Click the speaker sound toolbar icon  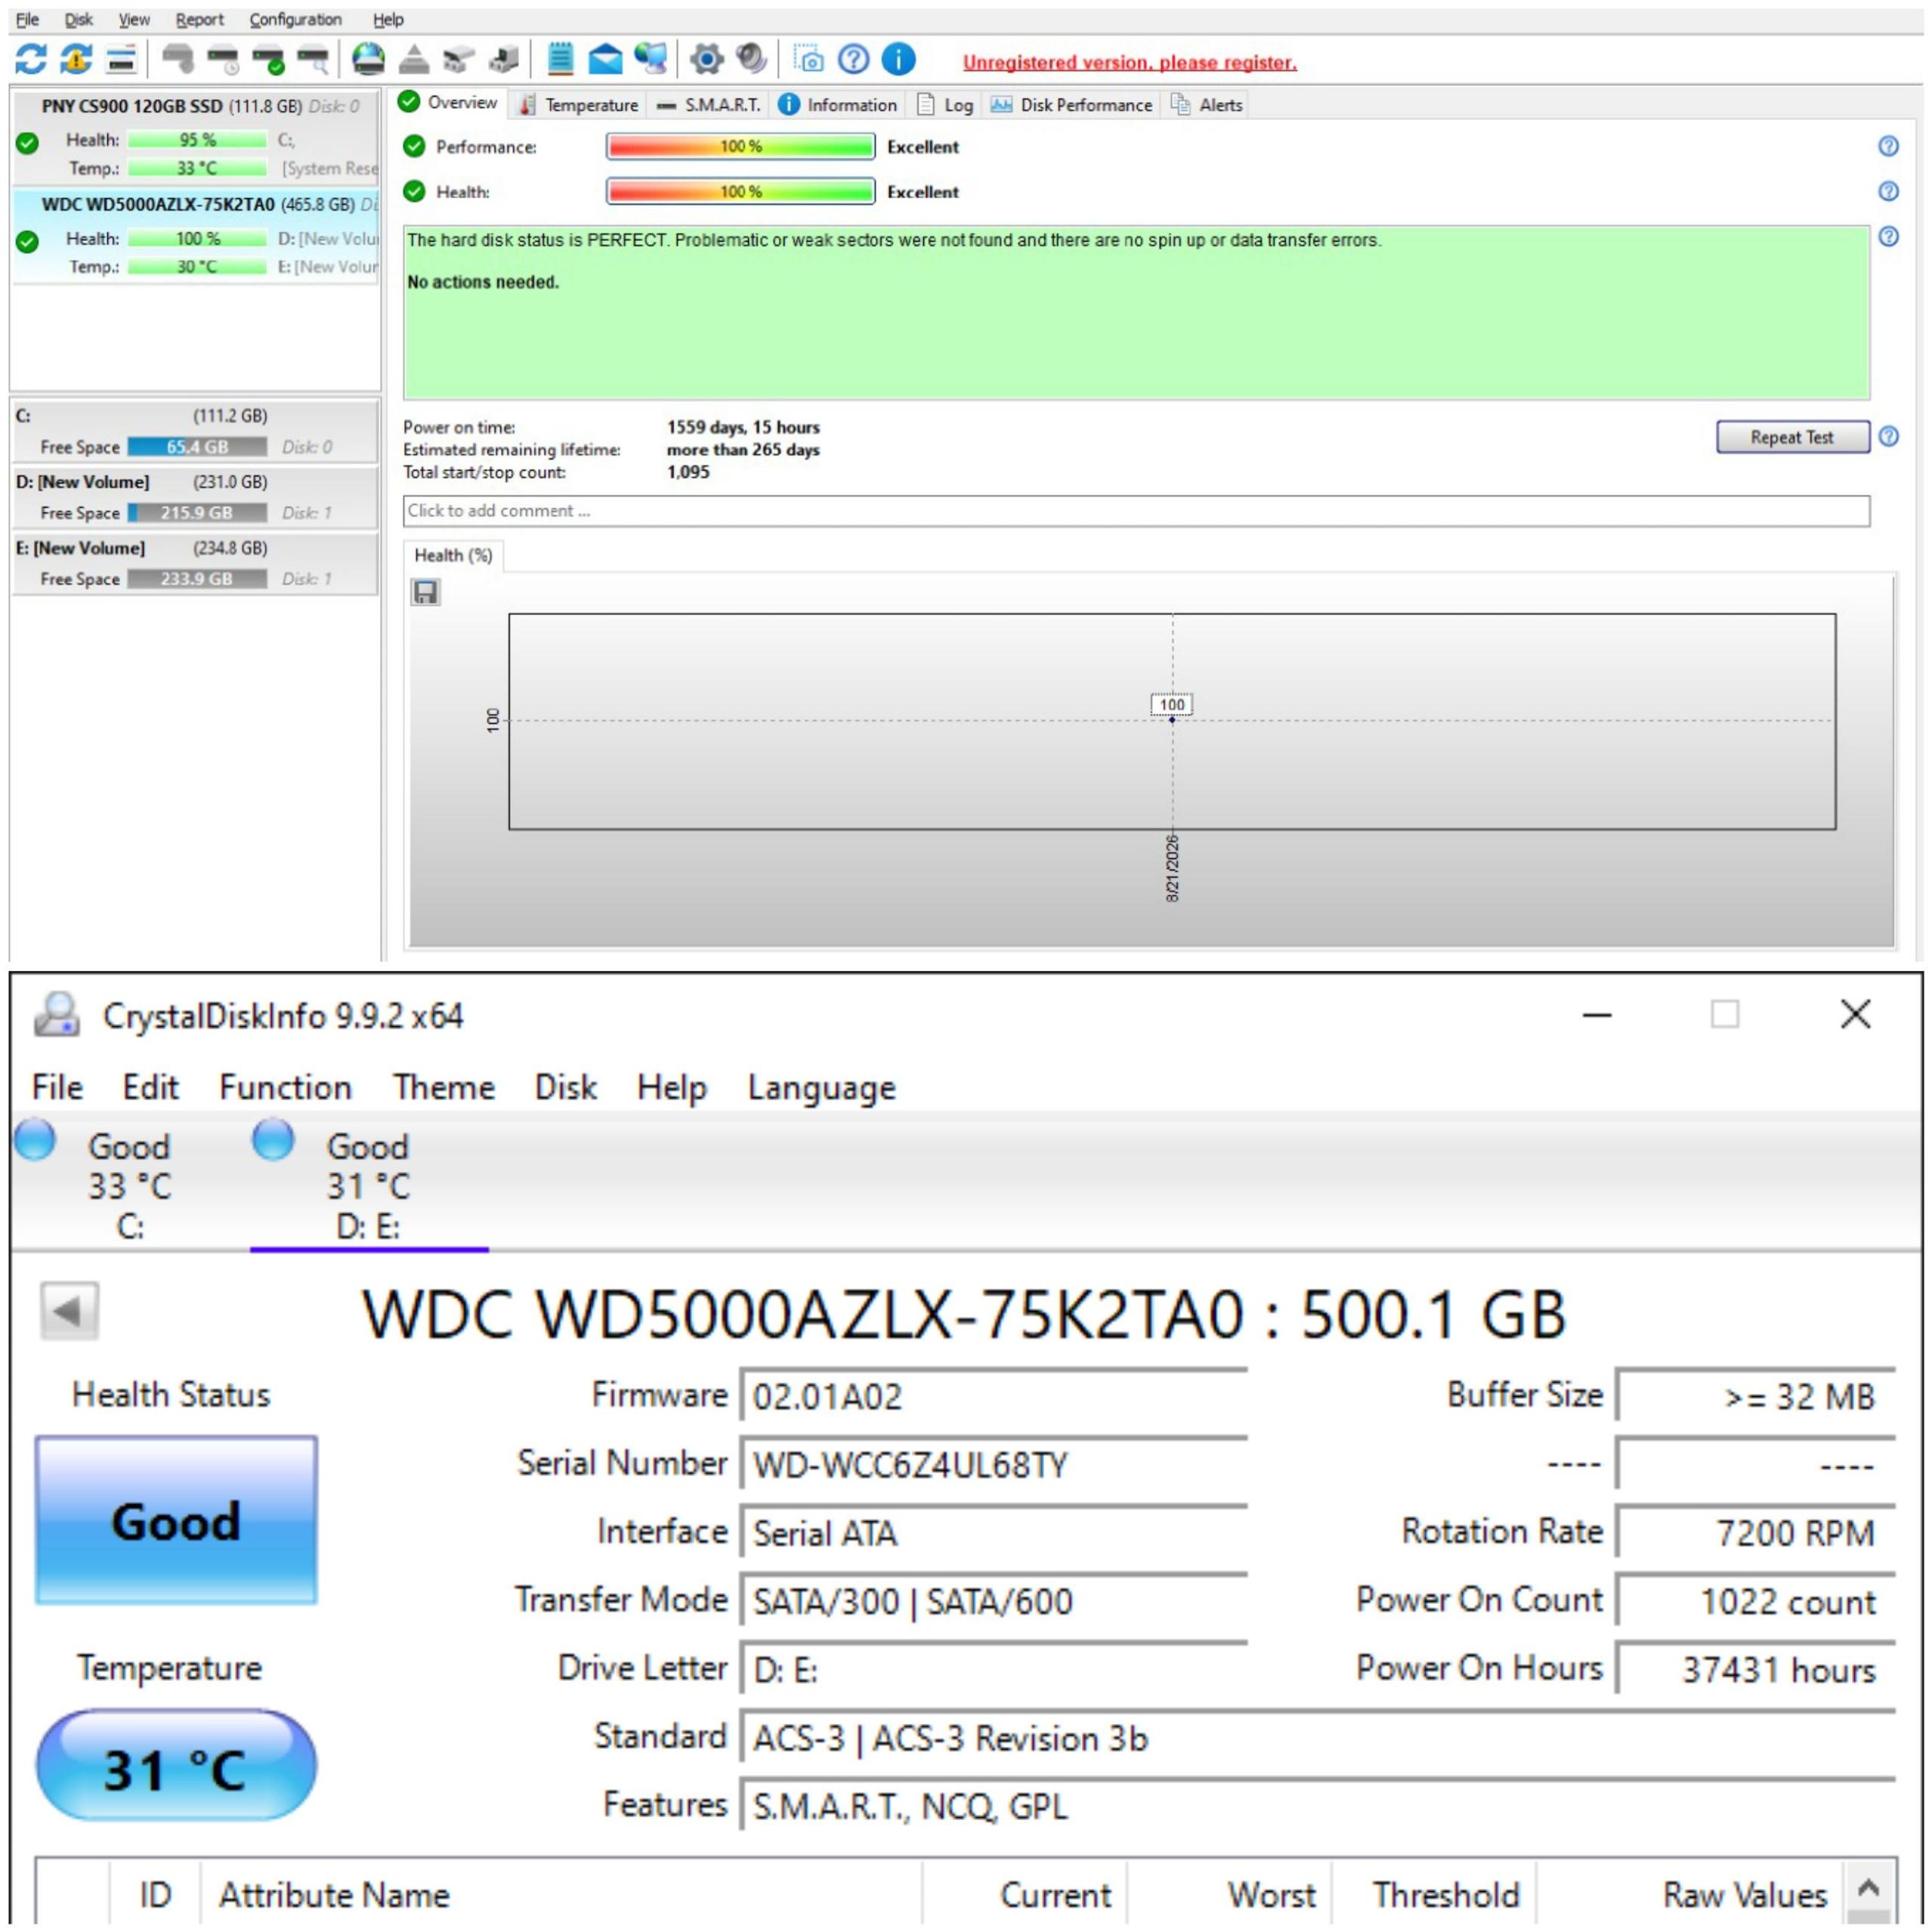[751, 60]
